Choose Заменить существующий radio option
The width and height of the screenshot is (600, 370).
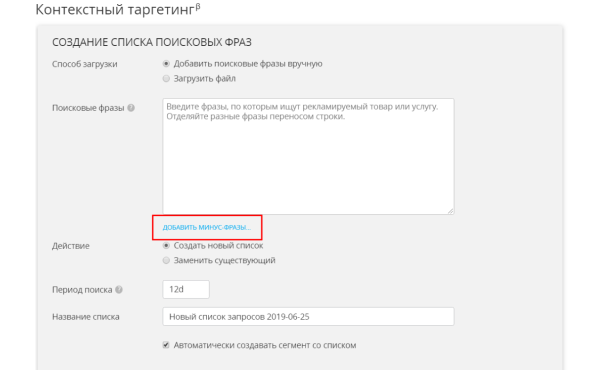166,260
